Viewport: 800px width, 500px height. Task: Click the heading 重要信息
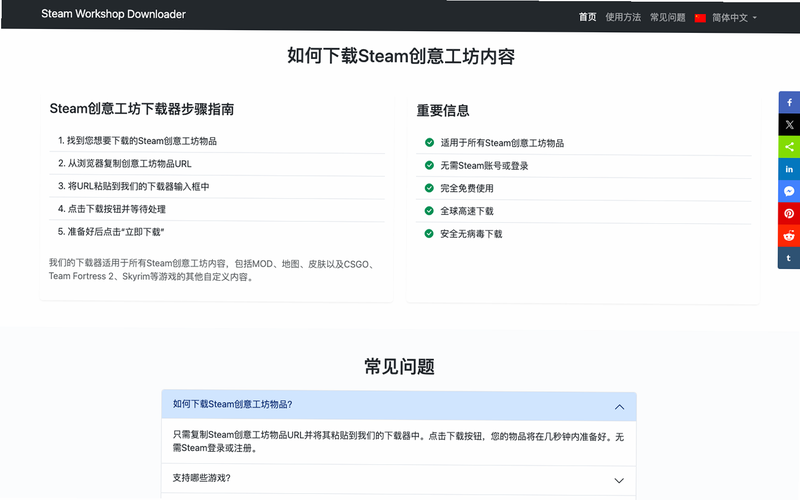coord(443,111)
